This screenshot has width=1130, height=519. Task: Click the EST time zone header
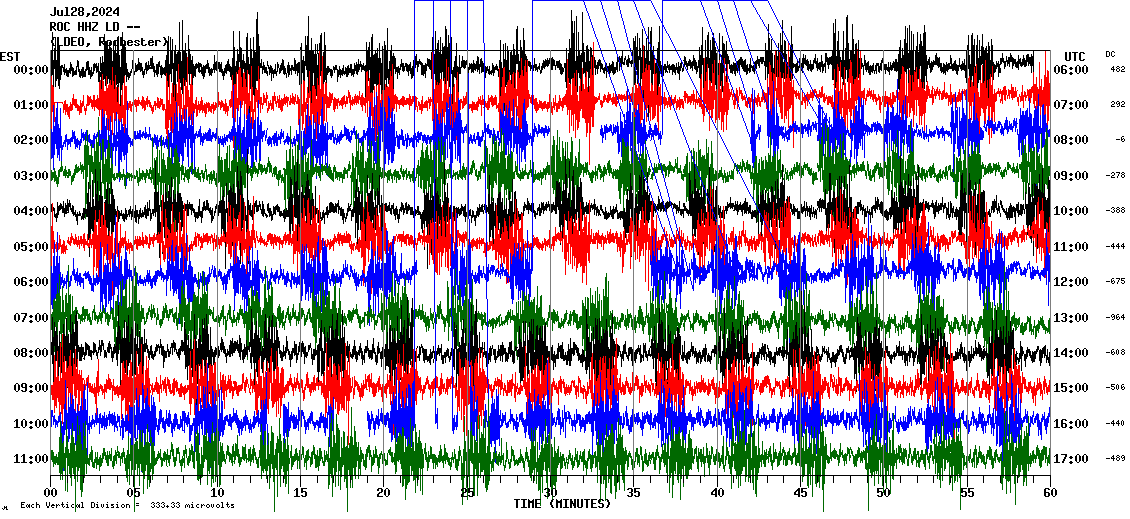pyautogui.click(x=10, y=55)
